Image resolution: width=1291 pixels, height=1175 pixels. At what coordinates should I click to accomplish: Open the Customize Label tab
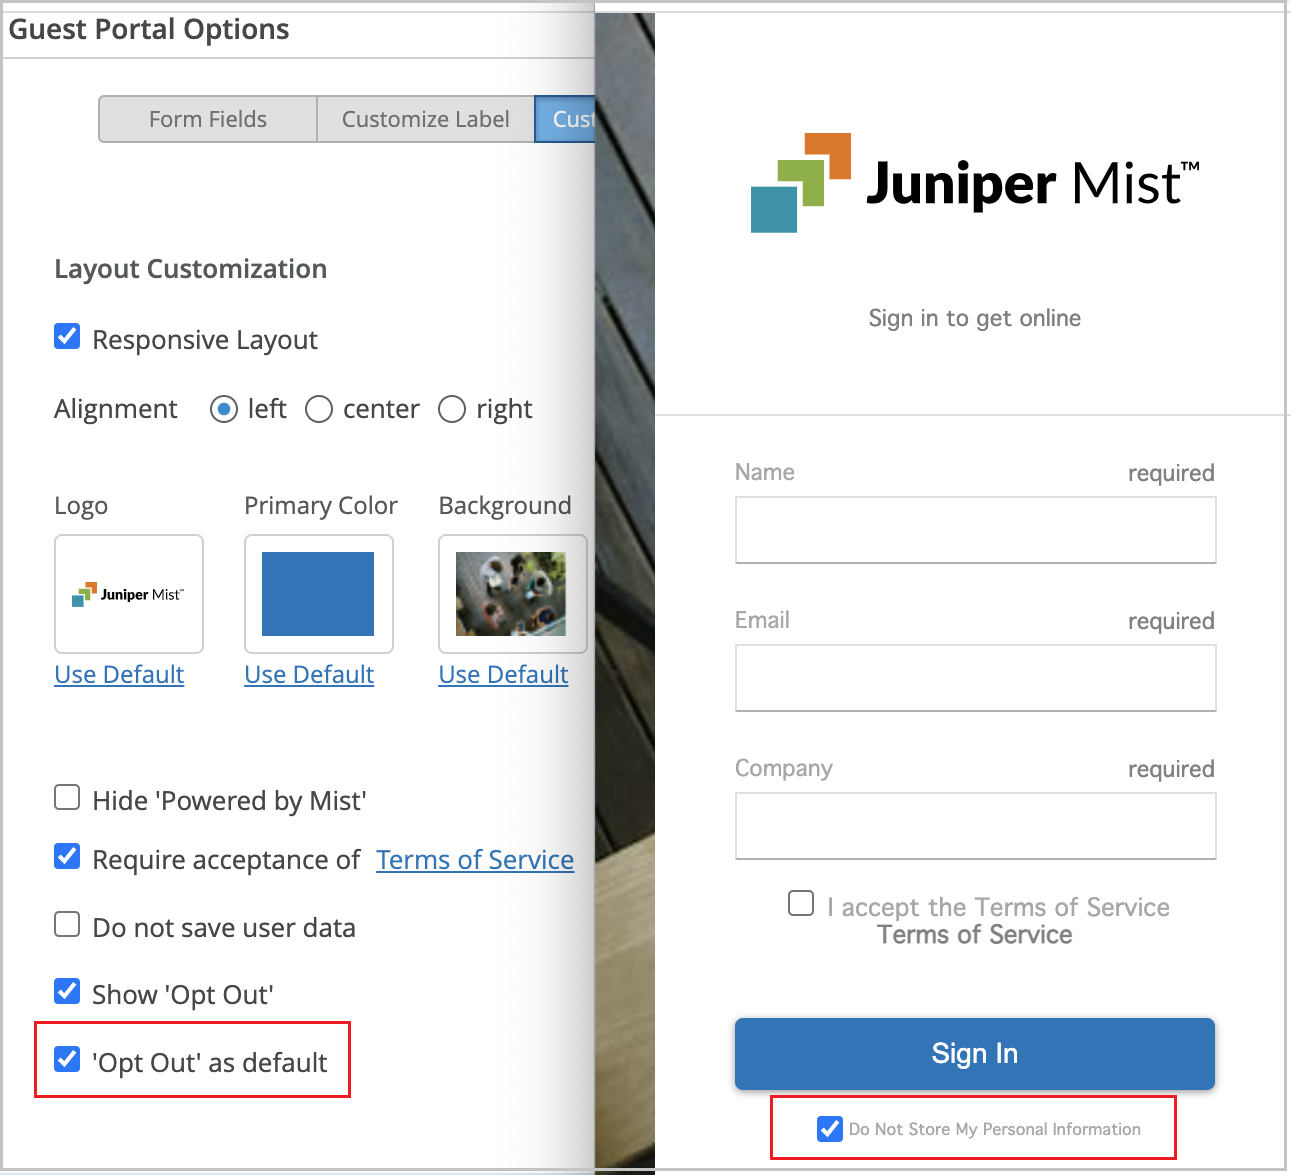coord(425,119)
